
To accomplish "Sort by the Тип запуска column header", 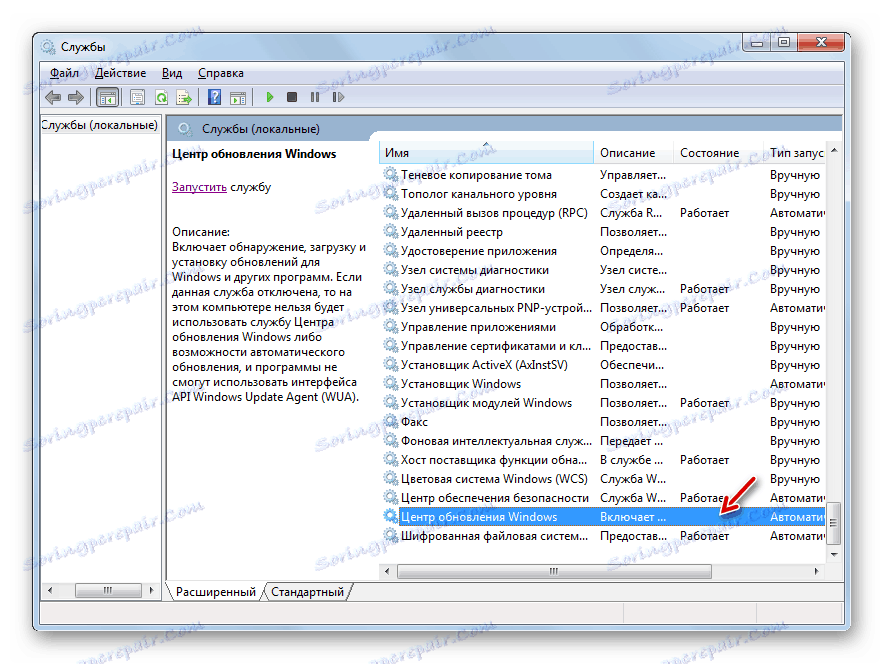I will [x=795, y=153].
